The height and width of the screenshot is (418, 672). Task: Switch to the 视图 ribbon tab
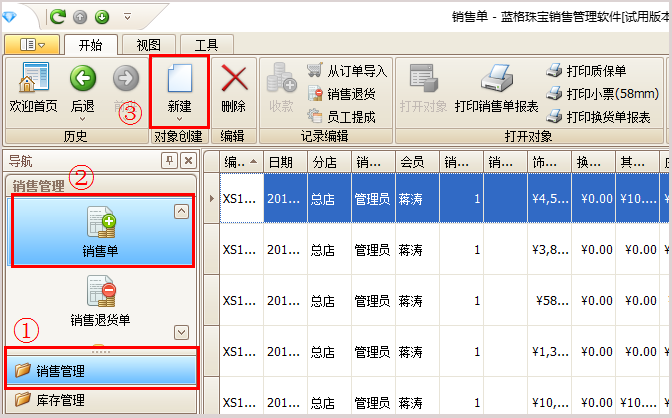click(x=149, y=45)
